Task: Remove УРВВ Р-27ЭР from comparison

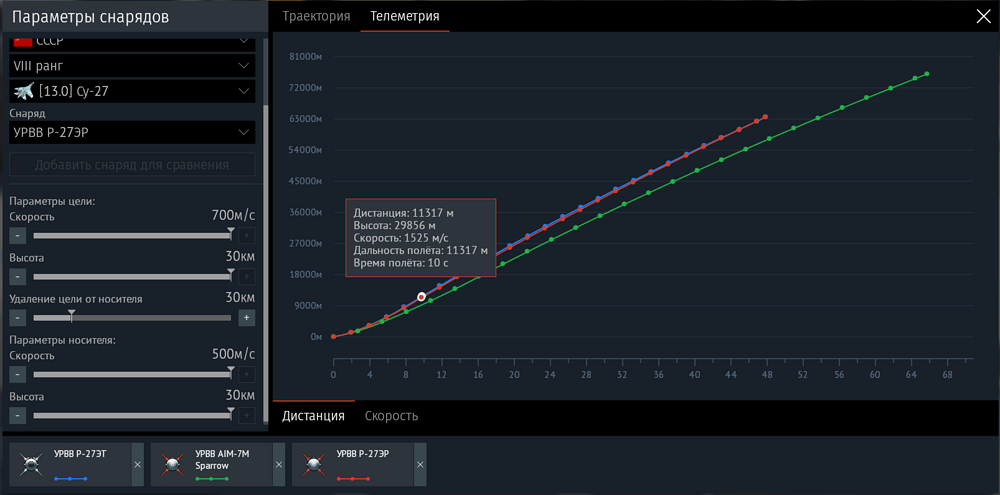Action: (x=420, y=464)
